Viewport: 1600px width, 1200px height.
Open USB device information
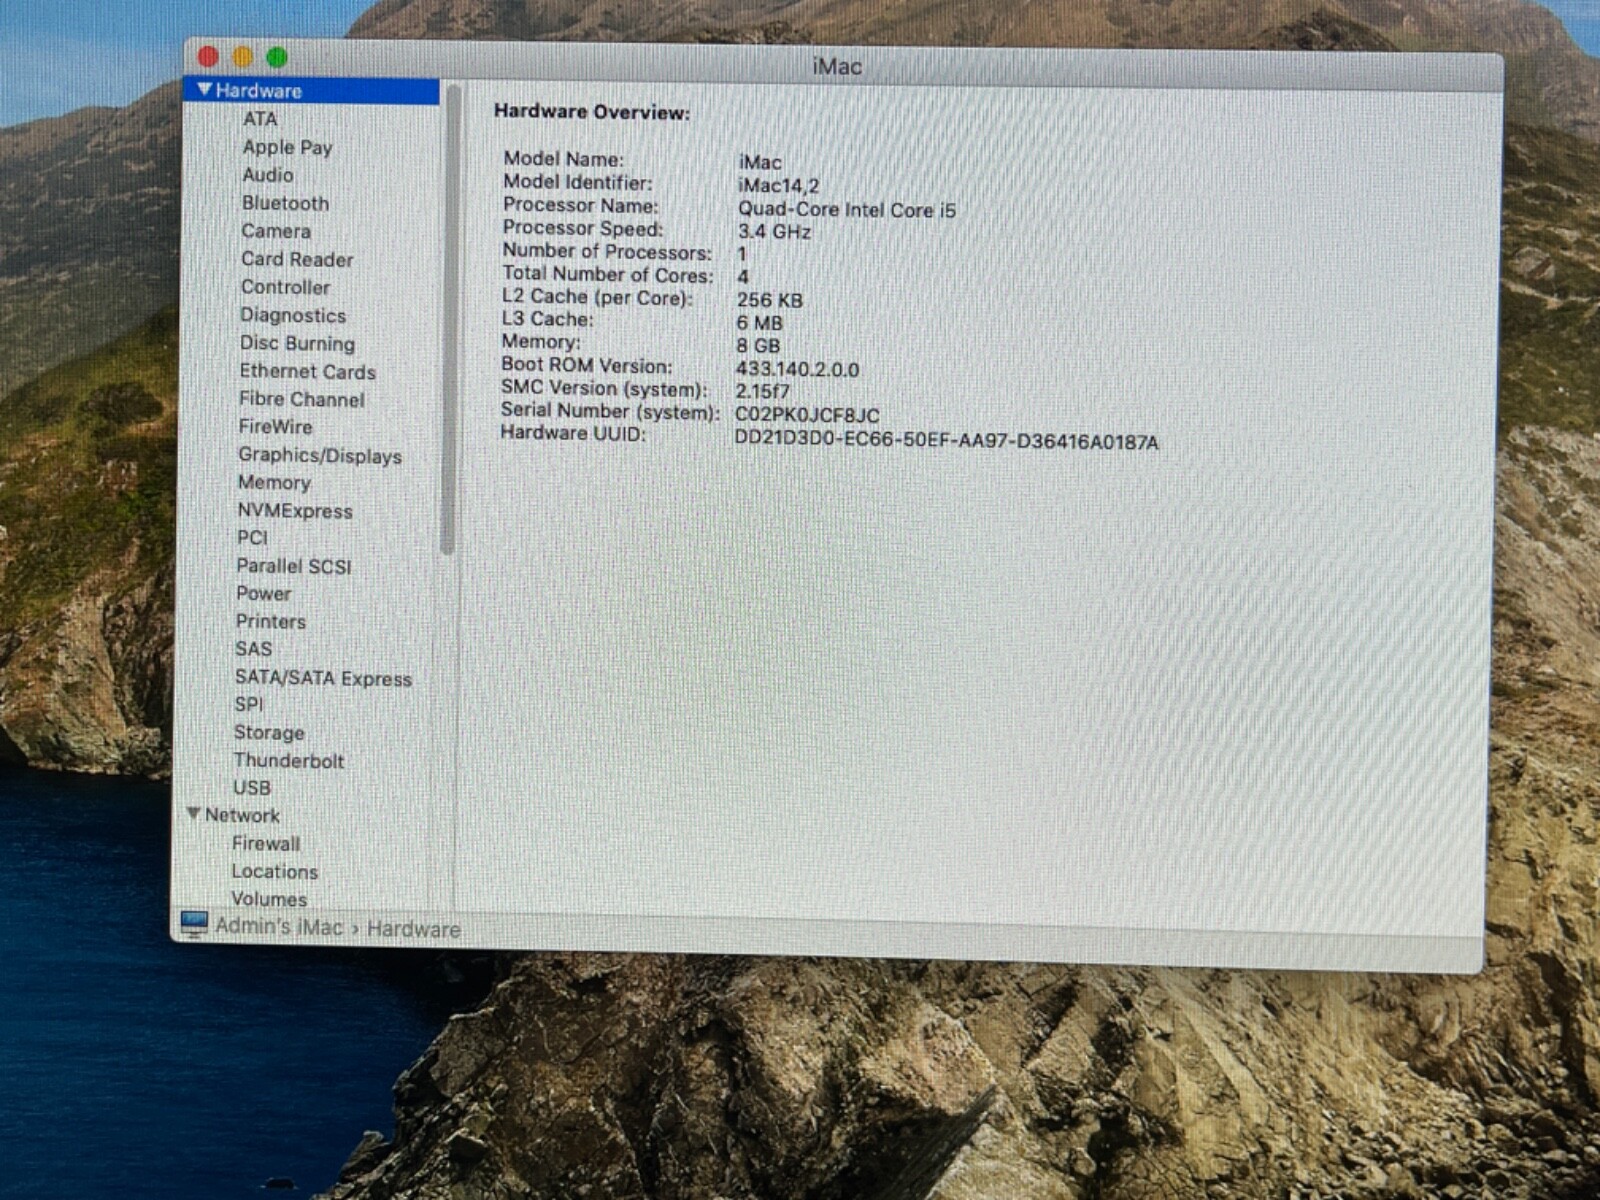coord(252,788)
